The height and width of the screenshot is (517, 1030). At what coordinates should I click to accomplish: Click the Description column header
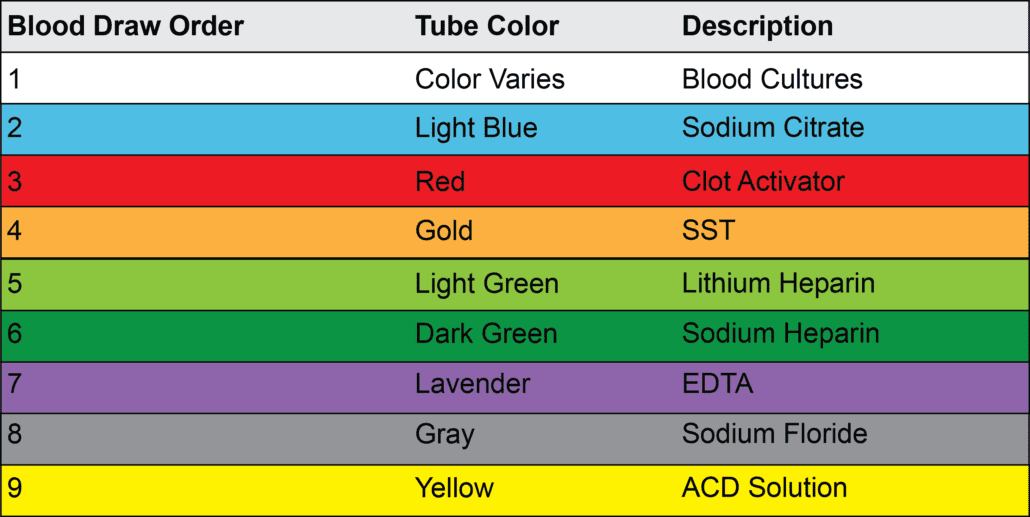point(757,26)
